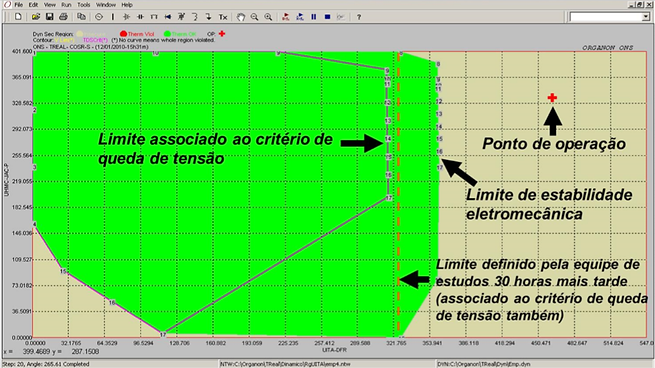This screenshot has width=655, height=368.
Task: Click the NTW file path in status bar
Action: tap(285, 364)
